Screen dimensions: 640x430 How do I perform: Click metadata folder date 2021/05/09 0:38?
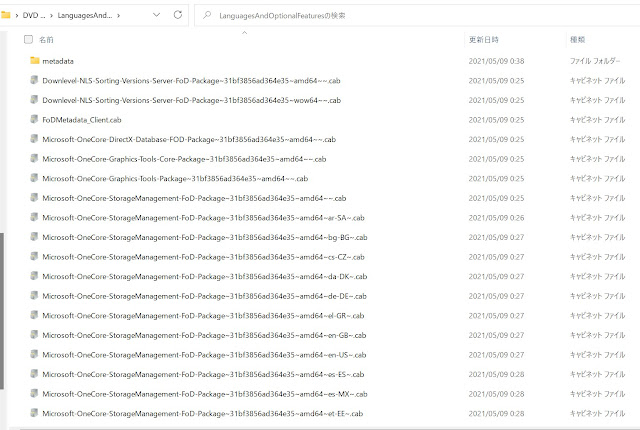[x=496, y=61]
